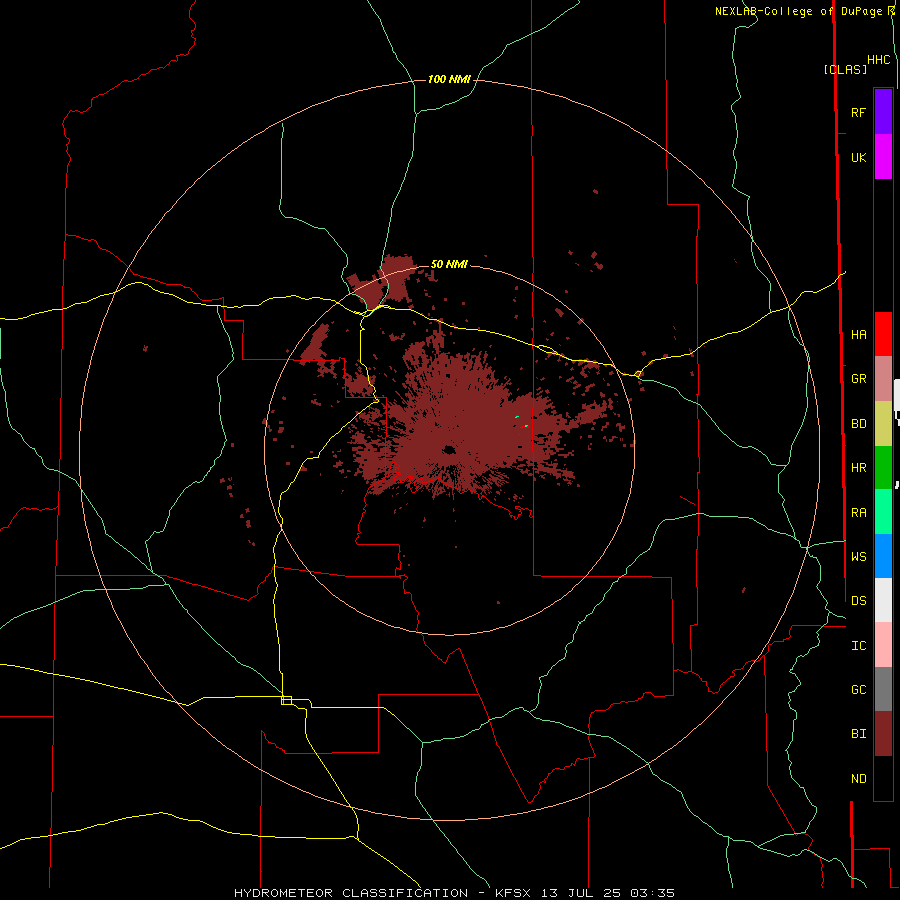
Task: Click the GC legend label
Action: point(858,689)
